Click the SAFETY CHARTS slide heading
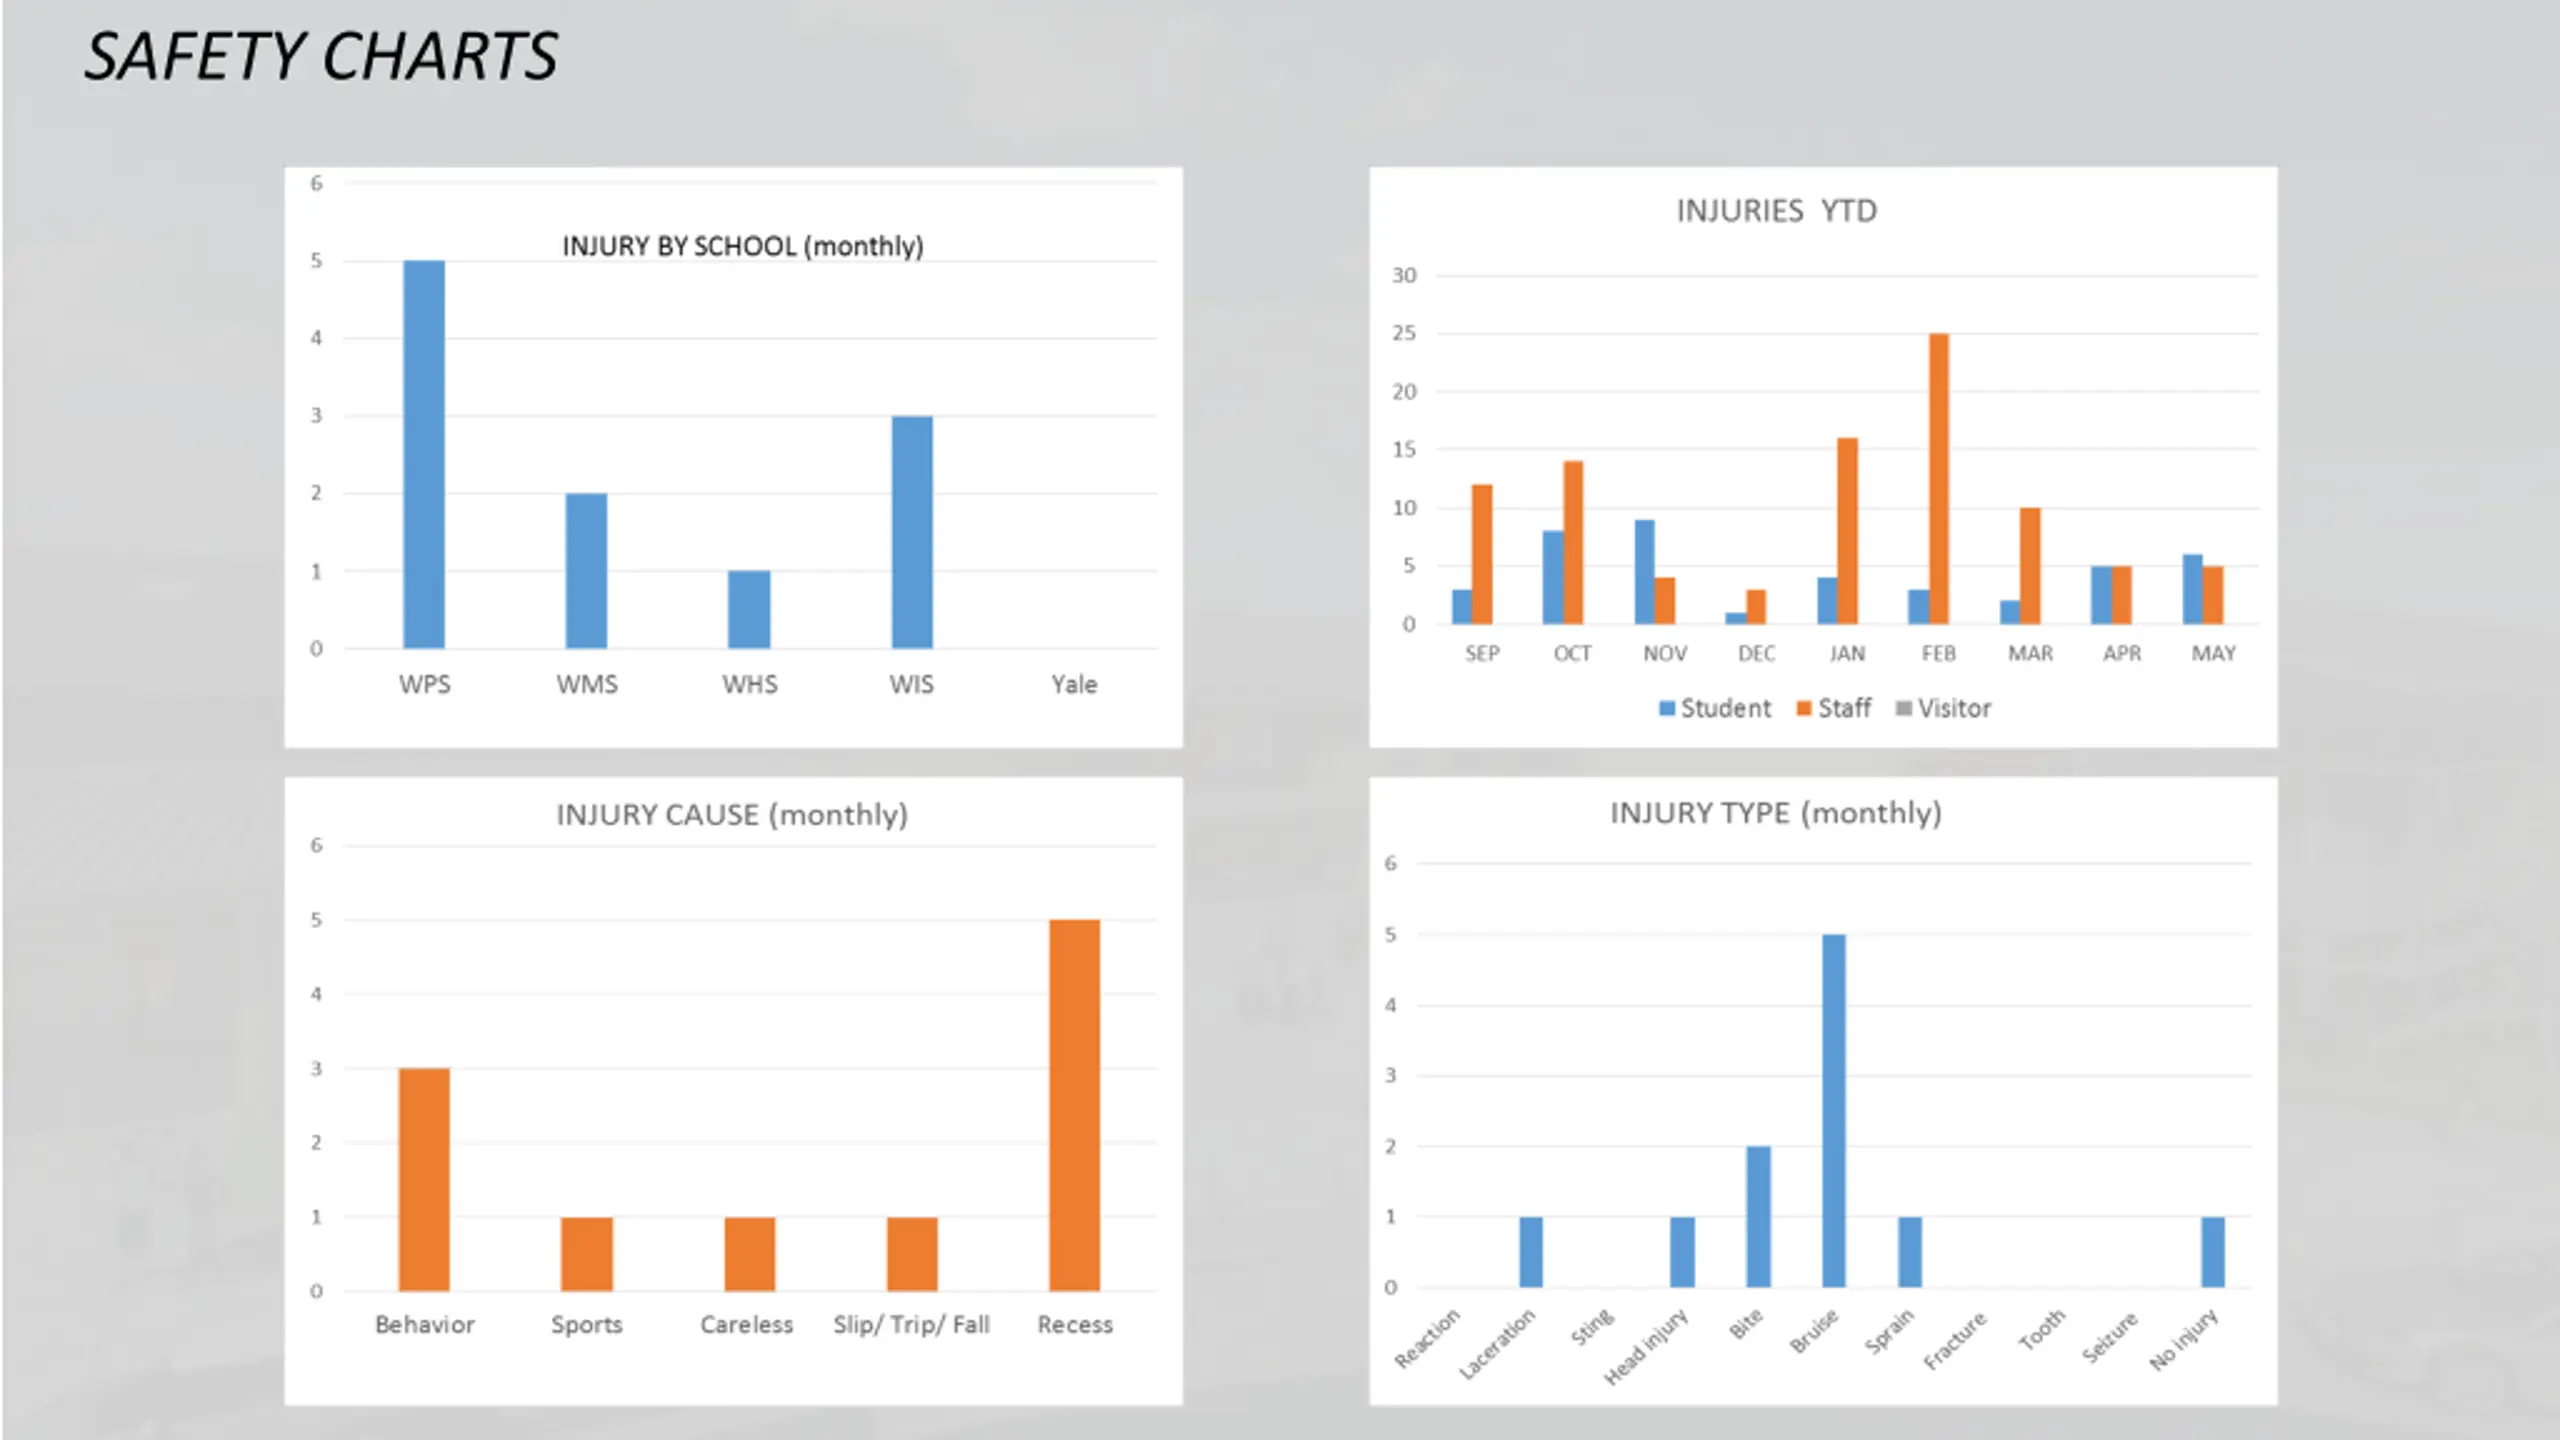This screenshot has height=1440, width=2560. pos(321,56)
